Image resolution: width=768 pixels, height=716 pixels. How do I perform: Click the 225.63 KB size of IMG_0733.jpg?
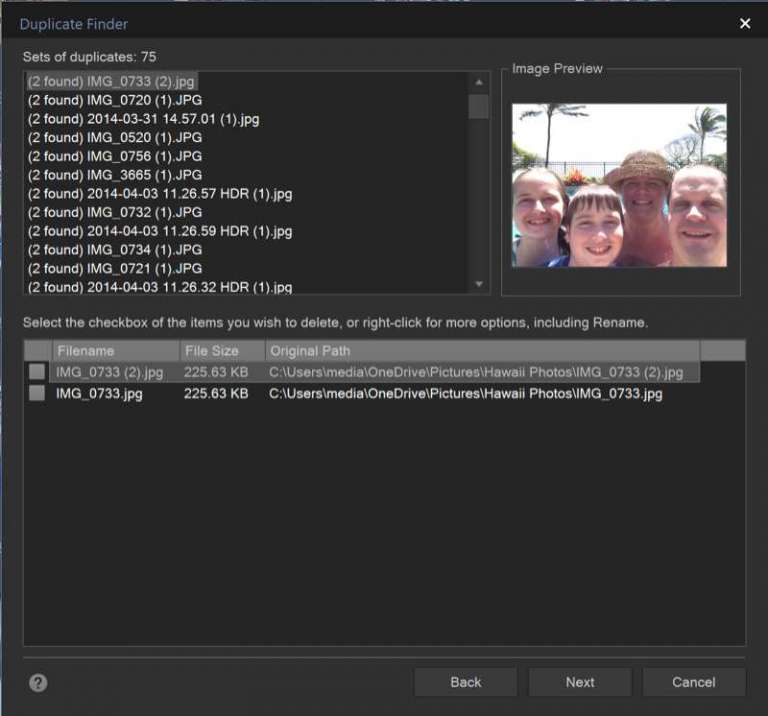point(216,393)
